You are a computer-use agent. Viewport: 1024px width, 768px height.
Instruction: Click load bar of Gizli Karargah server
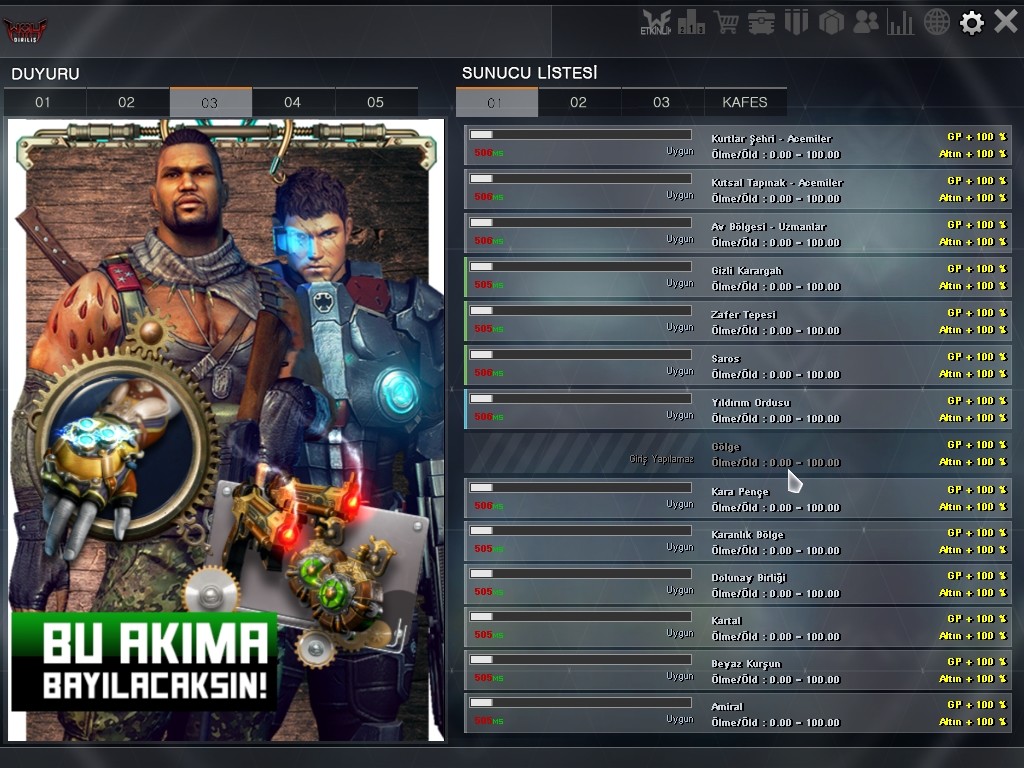(581, 266)
